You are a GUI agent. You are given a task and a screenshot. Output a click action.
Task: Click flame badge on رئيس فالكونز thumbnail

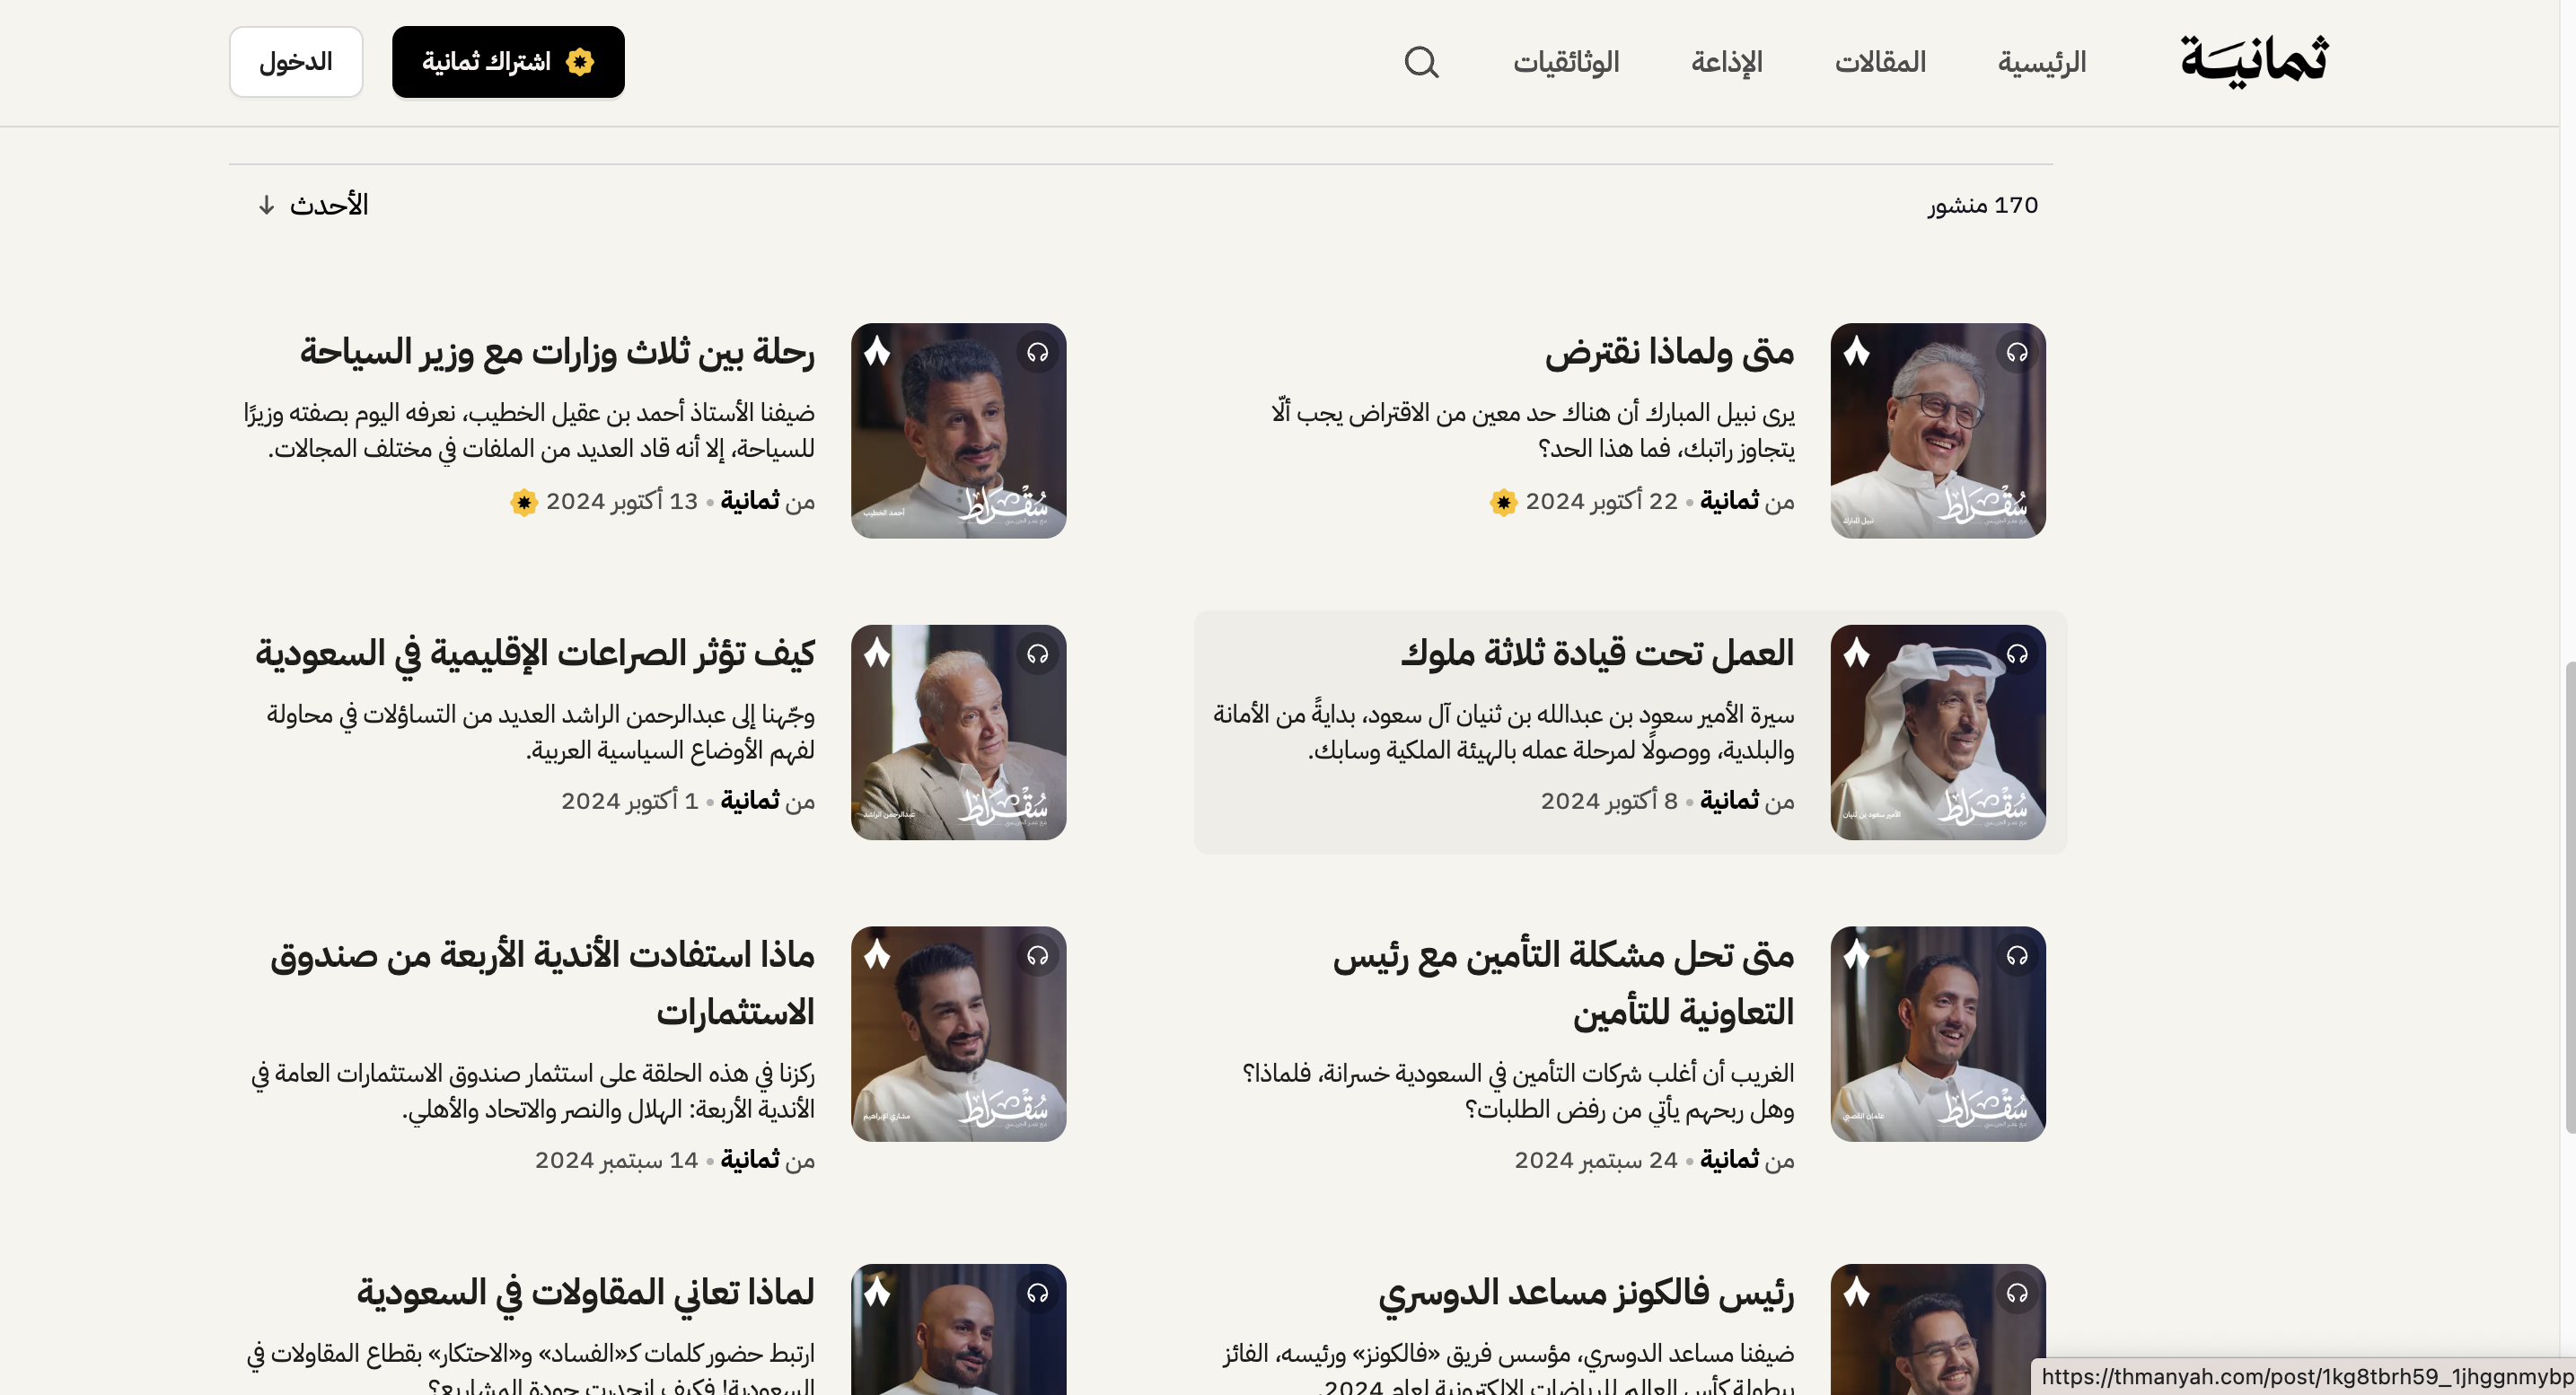(x=1857, y=1292)
